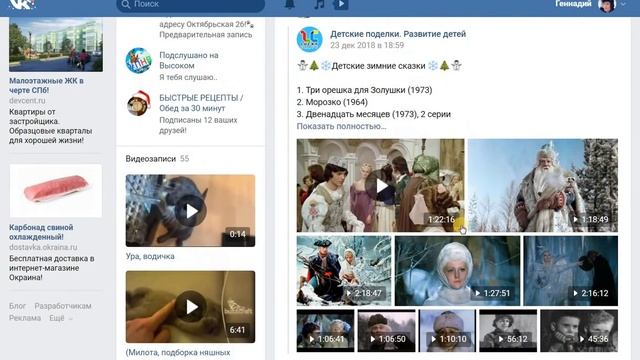
Task: Play the 2:18:47 video thumbnail
Action: pos(344,271)
